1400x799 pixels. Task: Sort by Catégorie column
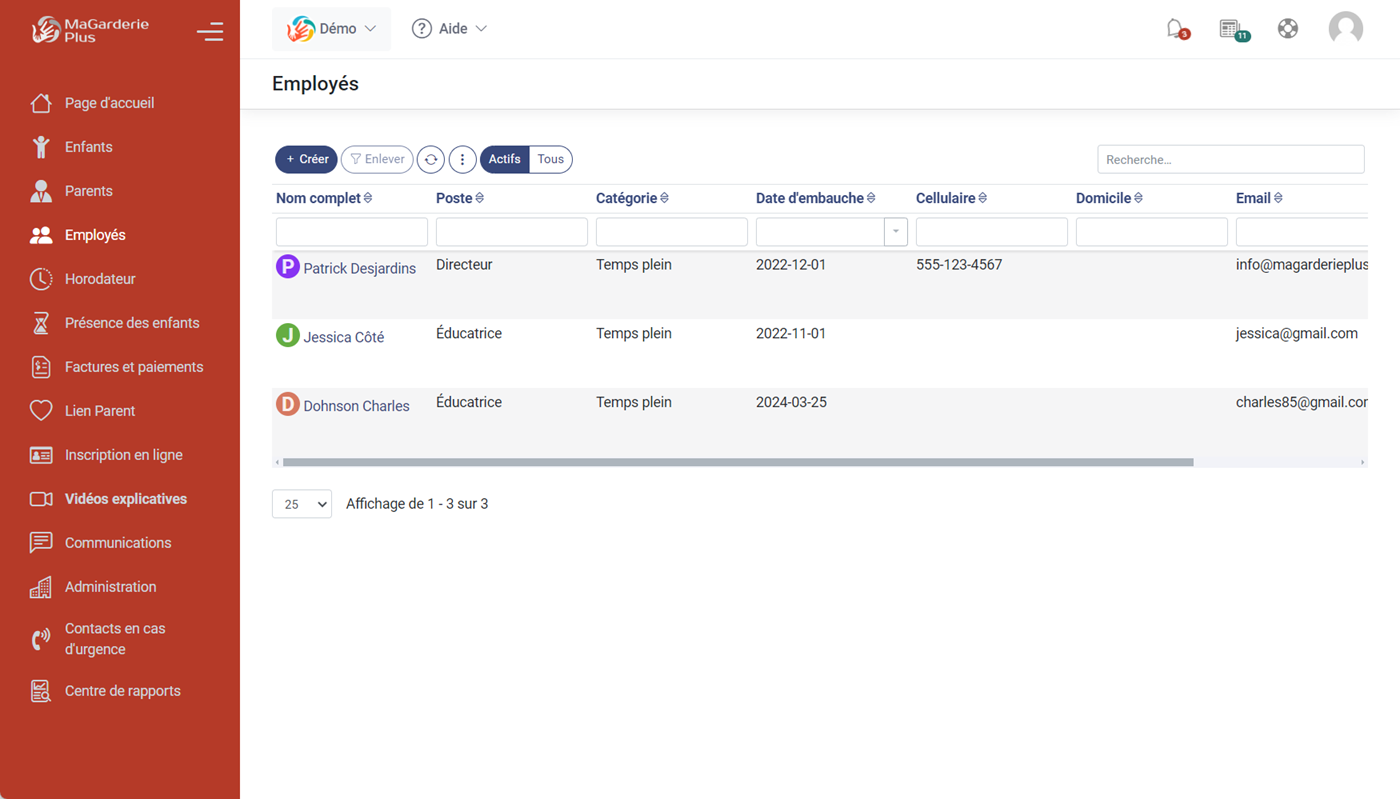[x=633, y=198]
